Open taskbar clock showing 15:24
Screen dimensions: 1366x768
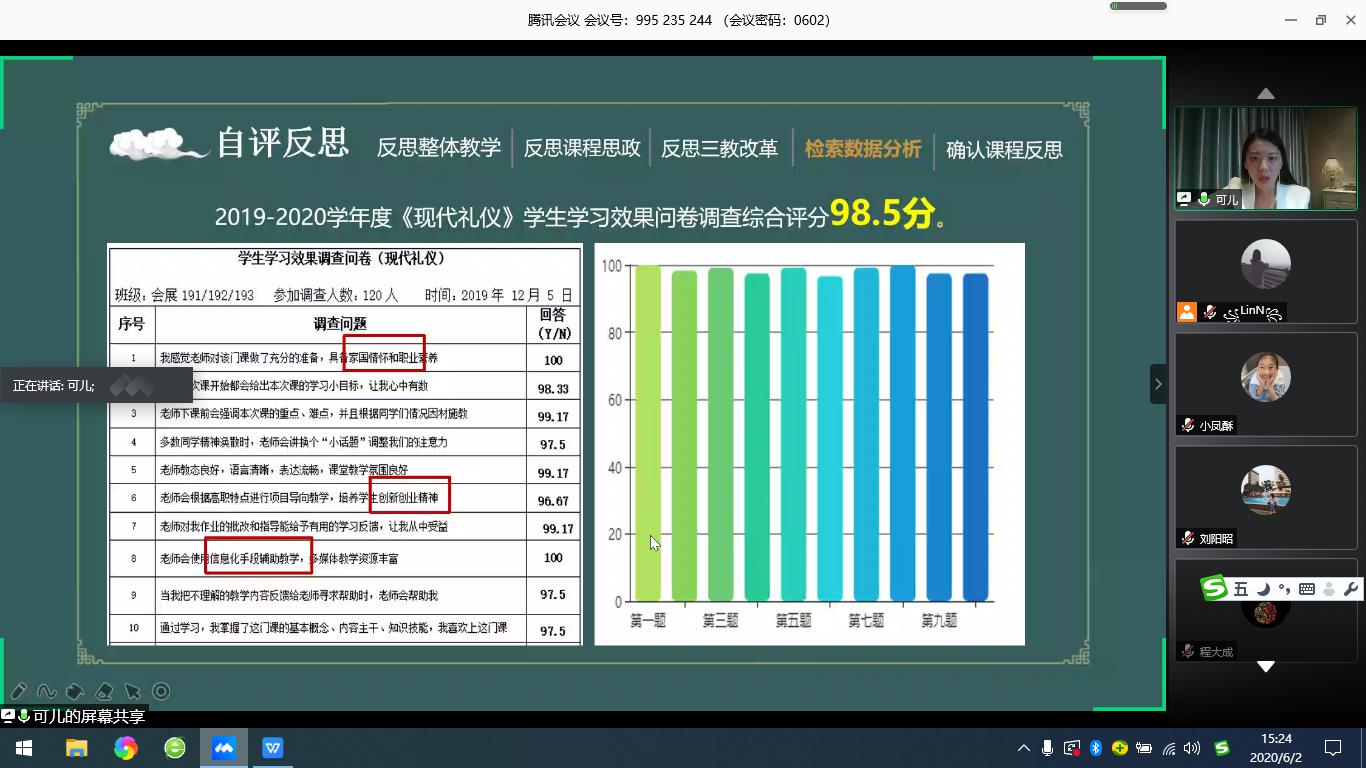coord(1276,748)
